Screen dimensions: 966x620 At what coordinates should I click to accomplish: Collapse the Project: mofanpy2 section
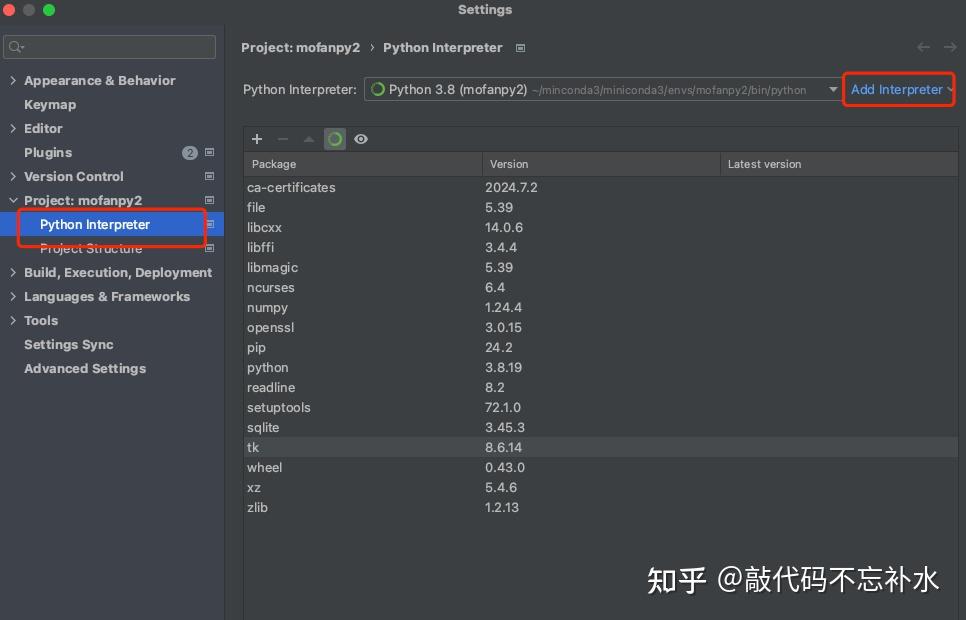coord(13,200)
